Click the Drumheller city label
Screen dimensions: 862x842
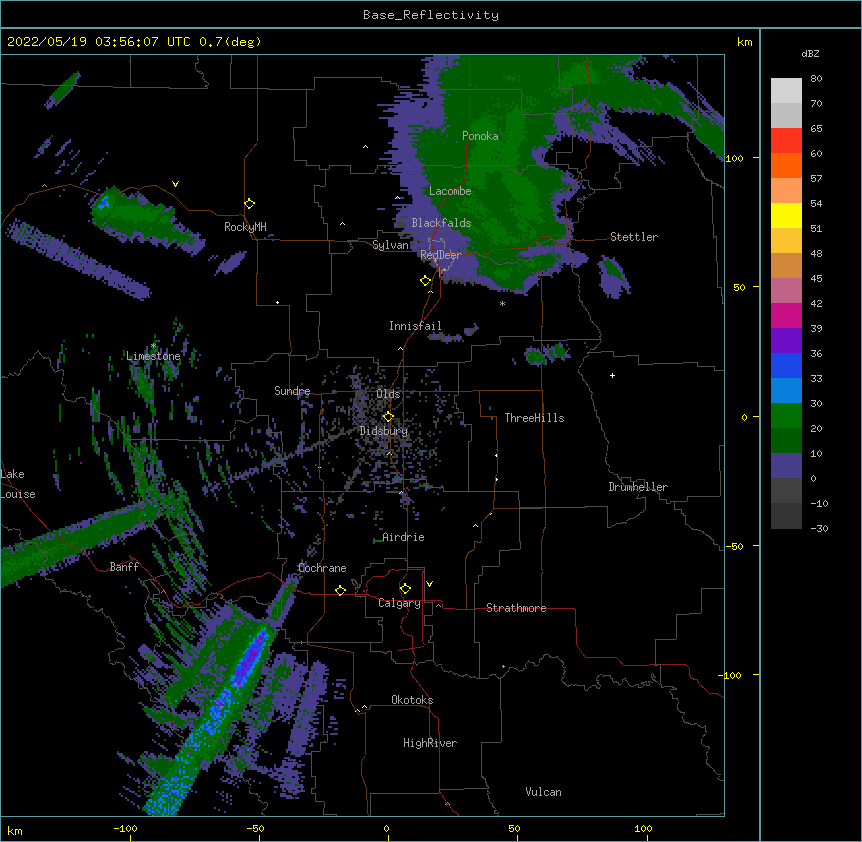click(638, 487)
